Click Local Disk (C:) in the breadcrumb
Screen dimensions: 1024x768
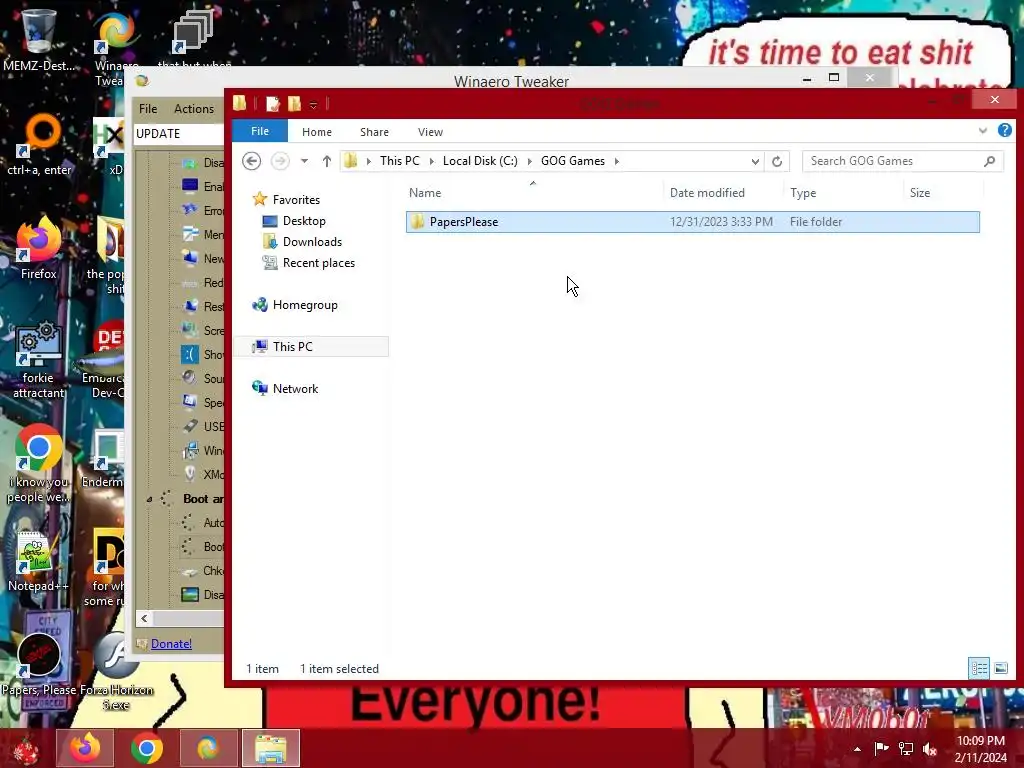[480, 161]
